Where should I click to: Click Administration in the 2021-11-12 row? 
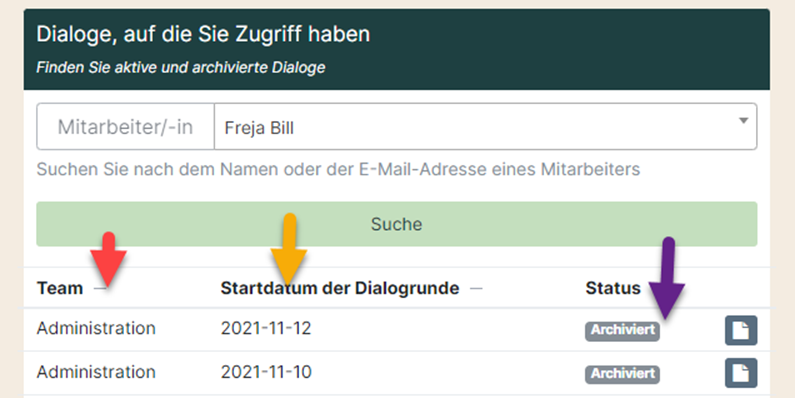[x=96, y=329]
